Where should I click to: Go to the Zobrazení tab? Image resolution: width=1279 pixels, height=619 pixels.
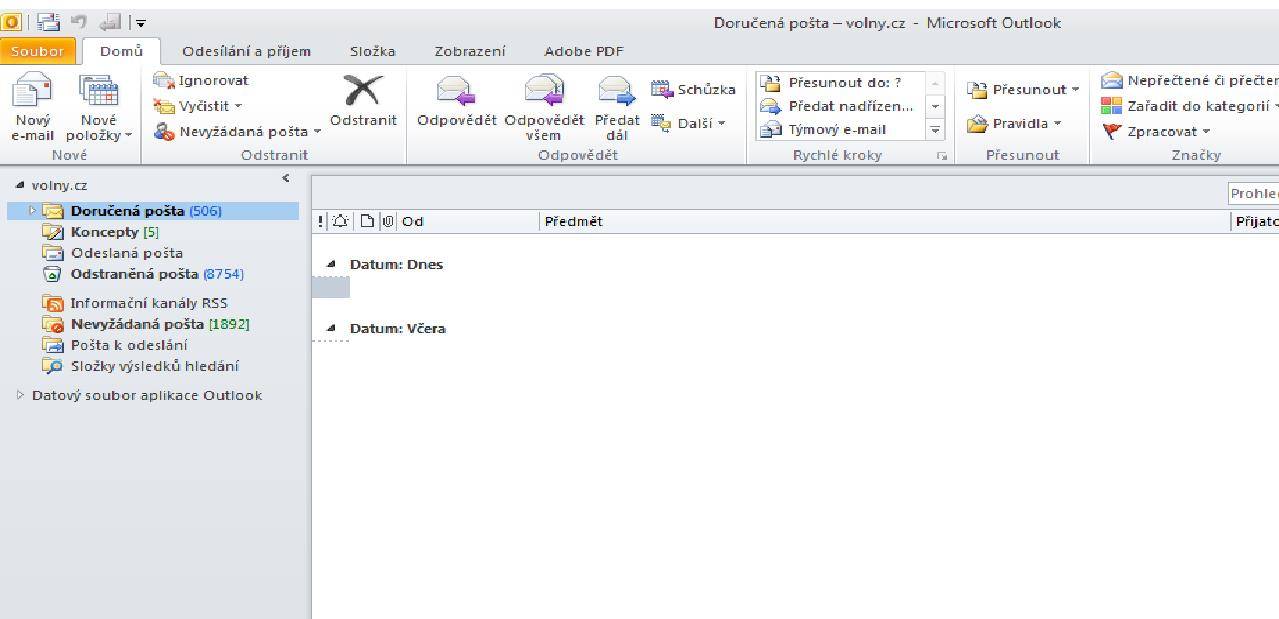469,51
